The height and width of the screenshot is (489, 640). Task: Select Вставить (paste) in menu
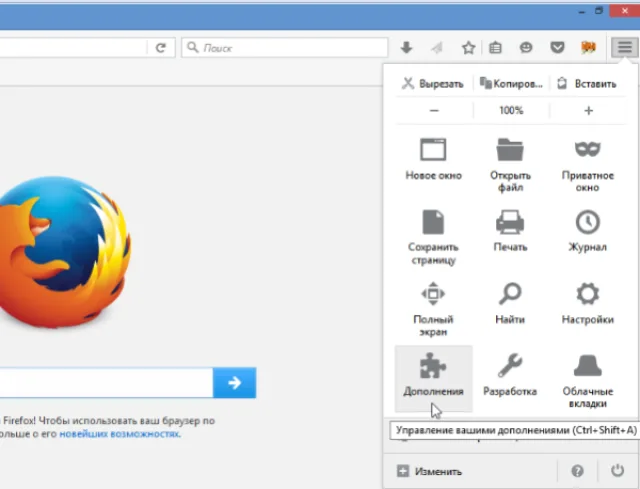(587, 84)
